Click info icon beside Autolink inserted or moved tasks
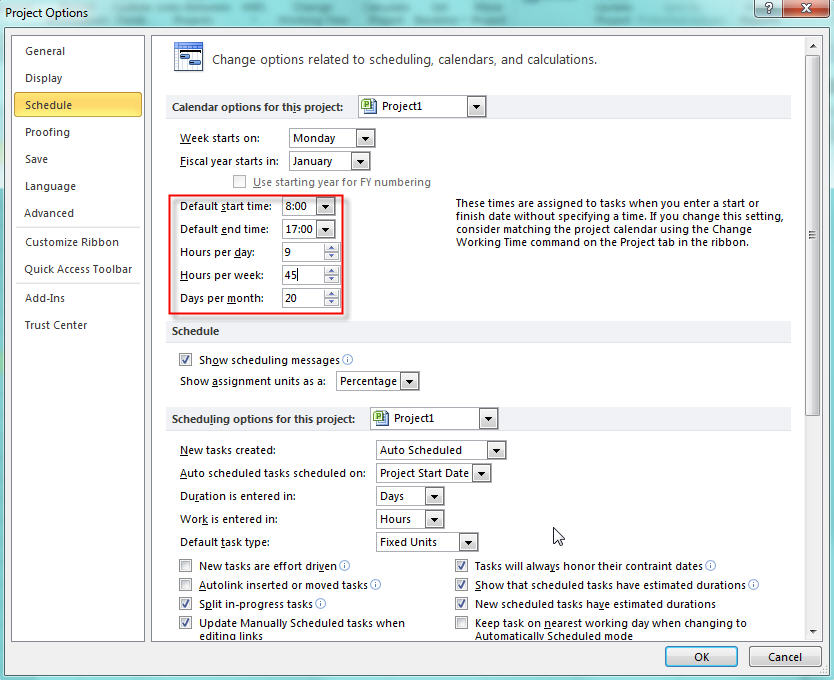 pyautogui.click(x=376, y=585)
